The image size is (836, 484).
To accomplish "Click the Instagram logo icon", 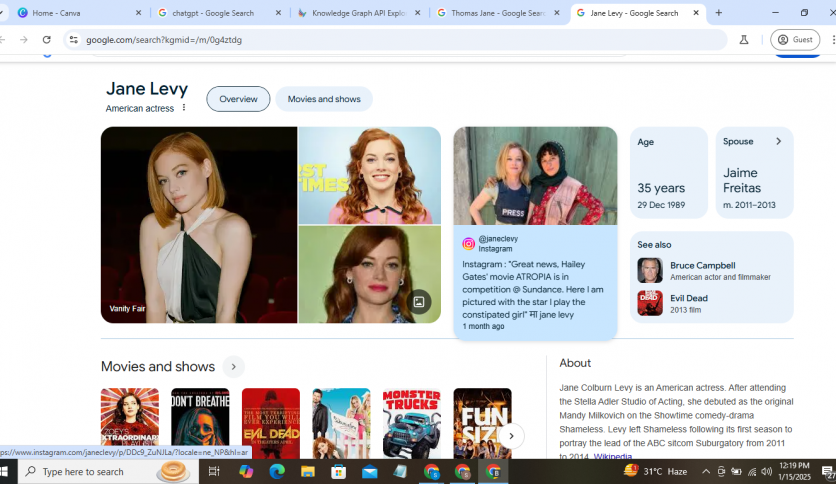I will [468, 244].
